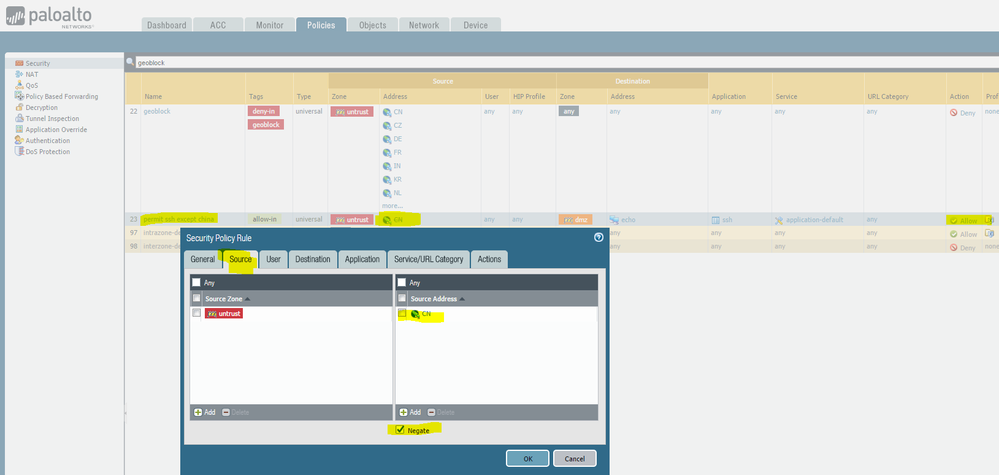Image resolution: width=999 pixels, height=475 pixels.
Task: Cancel the Security Policy Rule dialog
Action: click(575, 458)
